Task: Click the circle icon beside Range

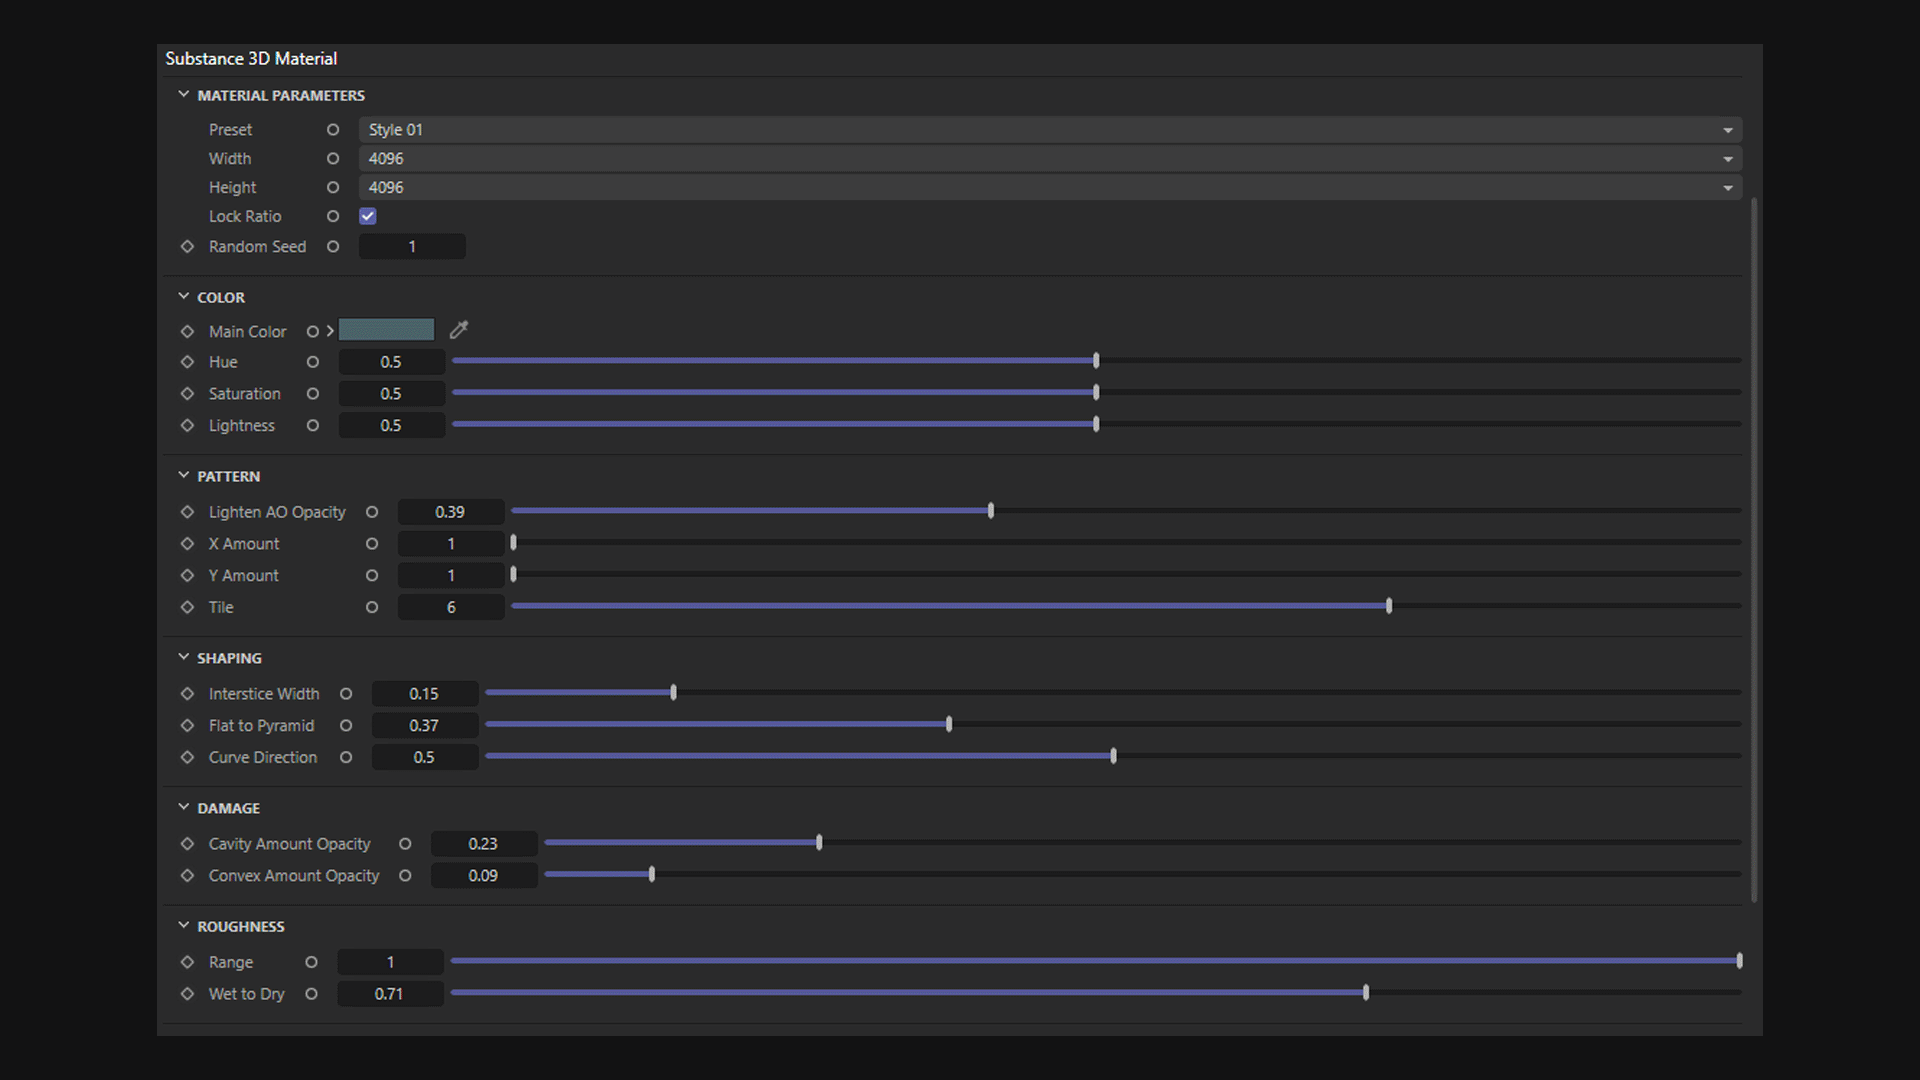Action: pos(311,962)
